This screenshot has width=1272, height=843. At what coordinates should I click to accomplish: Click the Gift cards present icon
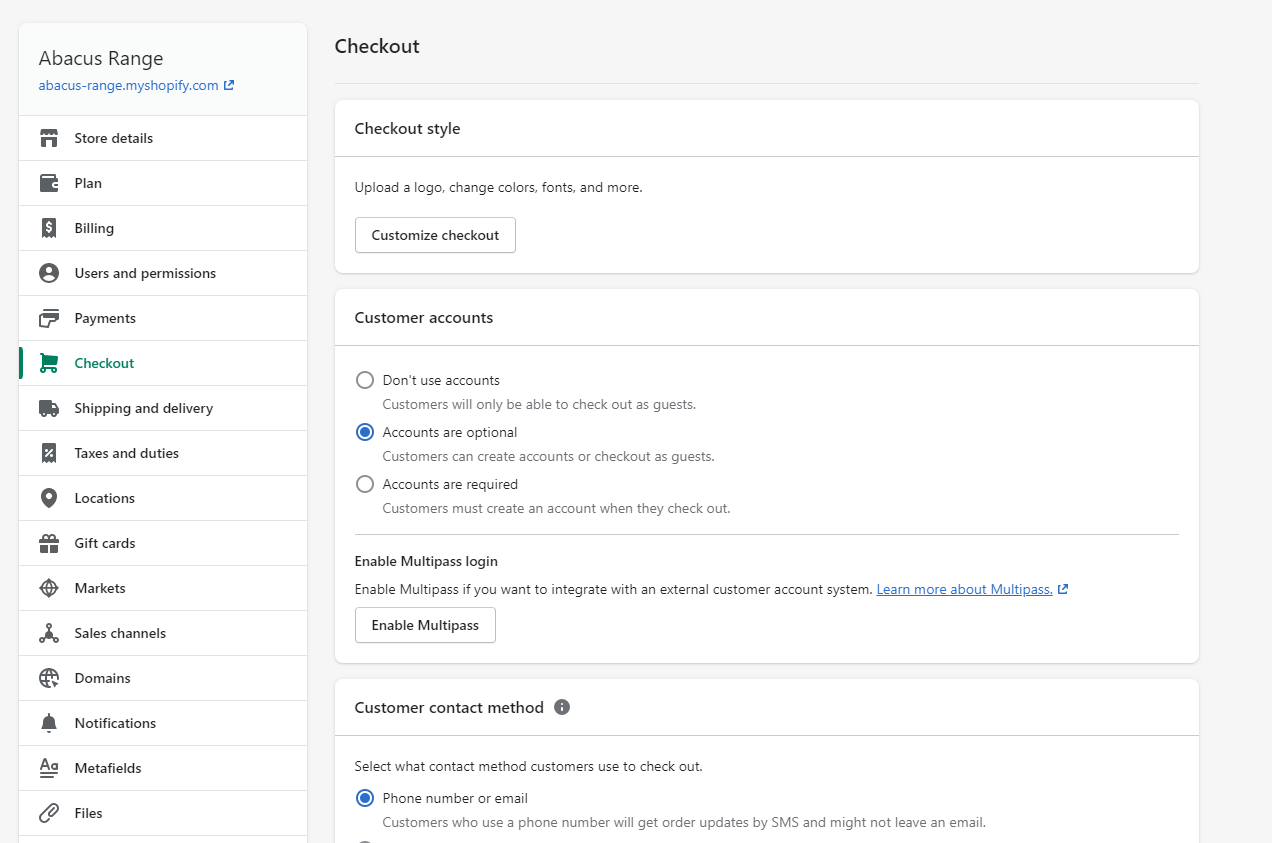pos(49,543)
